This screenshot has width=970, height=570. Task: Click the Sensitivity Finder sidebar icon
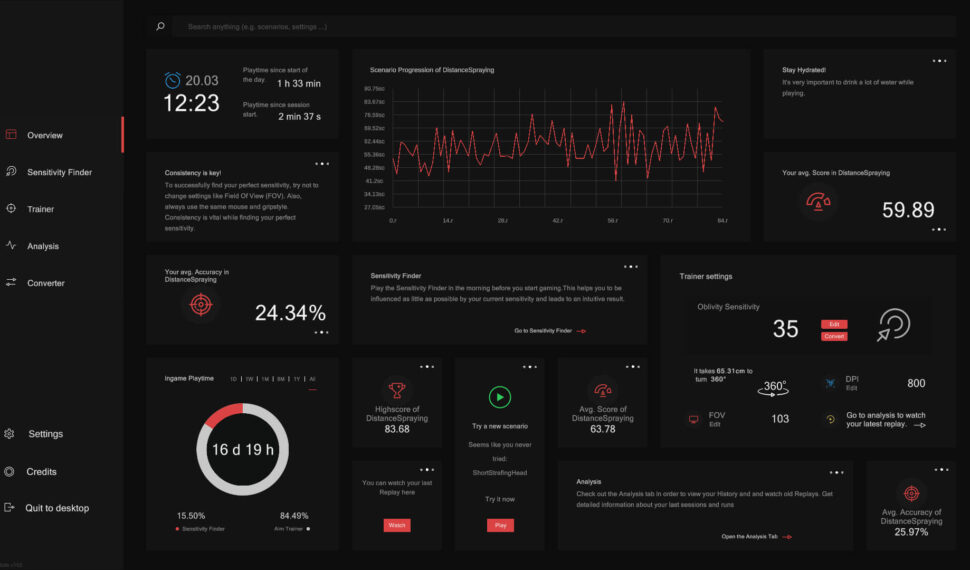click(x=11, y=172)
